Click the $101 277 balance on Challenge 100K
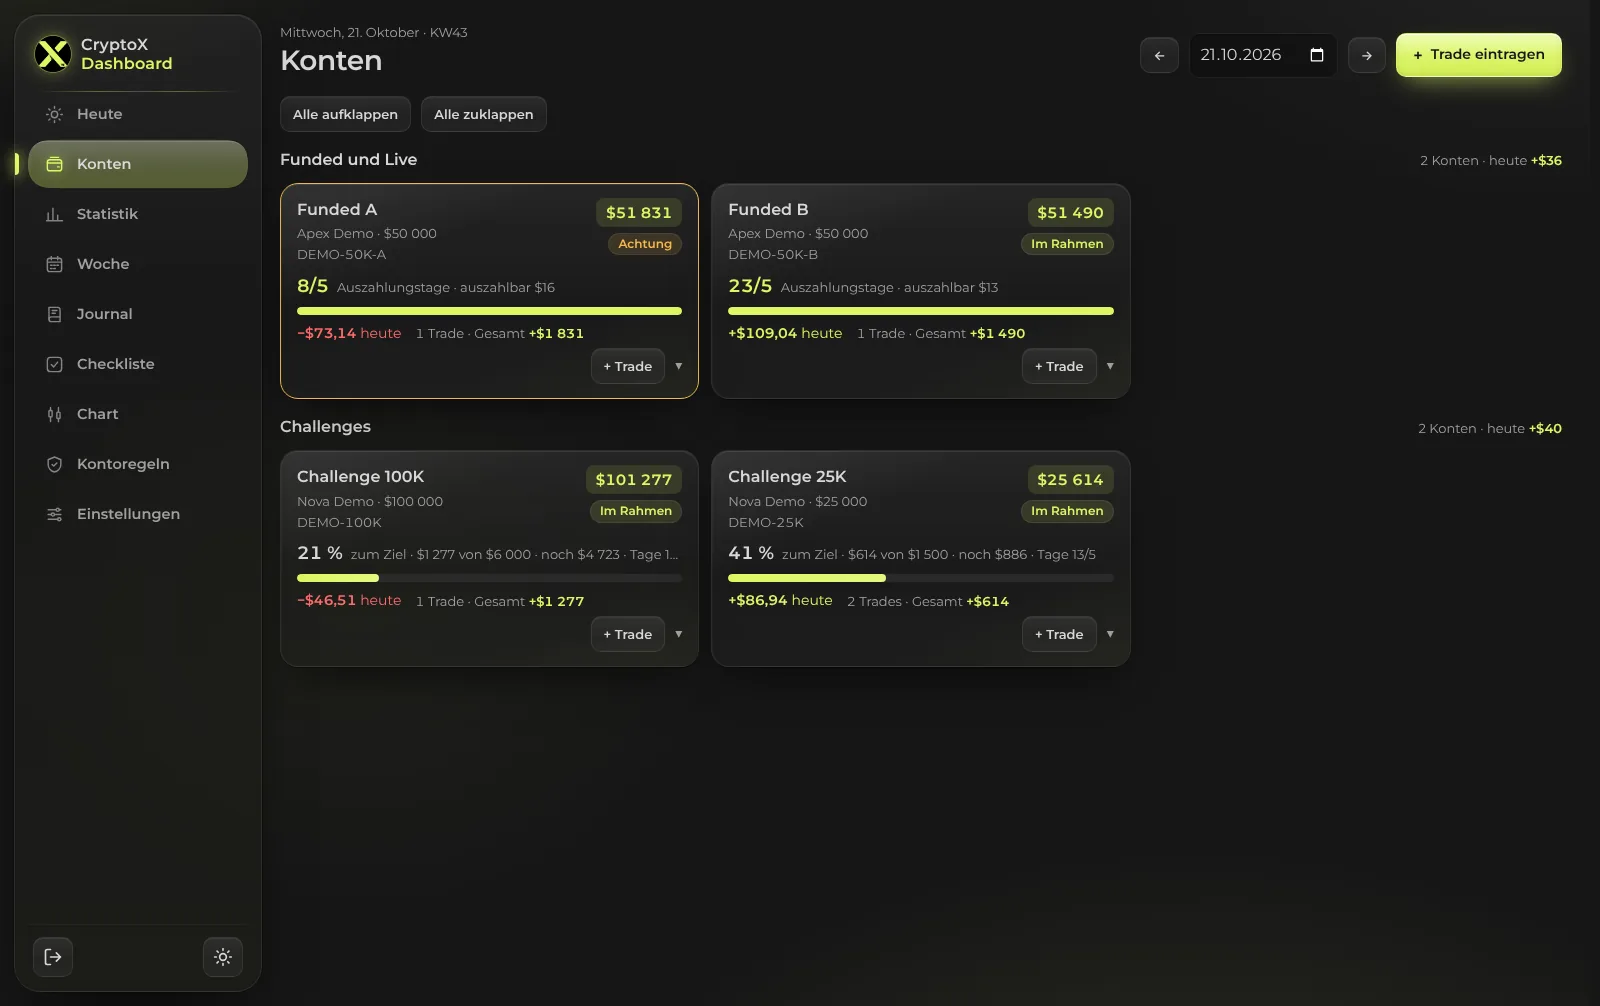 tap(634, 480)
